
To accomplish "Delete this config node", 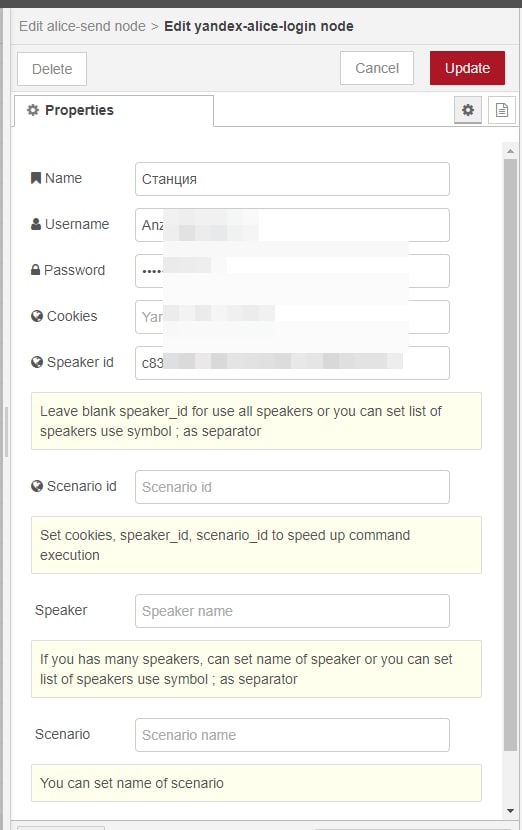I will pyautogui.click(x=52, y=69).
